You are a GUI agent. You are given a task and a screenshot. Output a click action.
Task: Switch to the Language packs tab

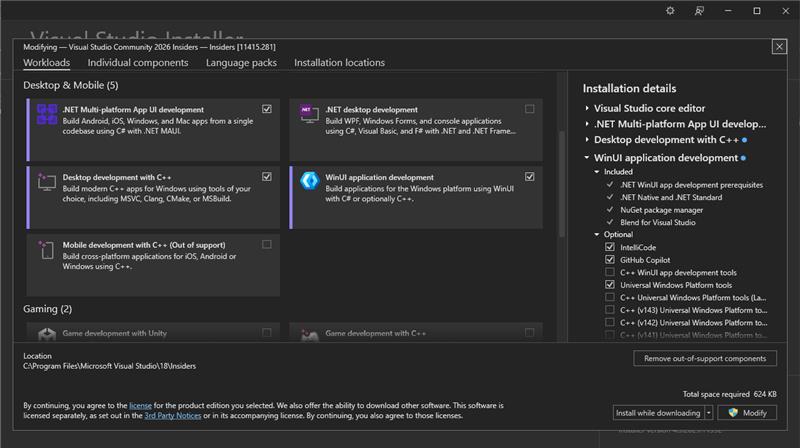pos(241,63)
